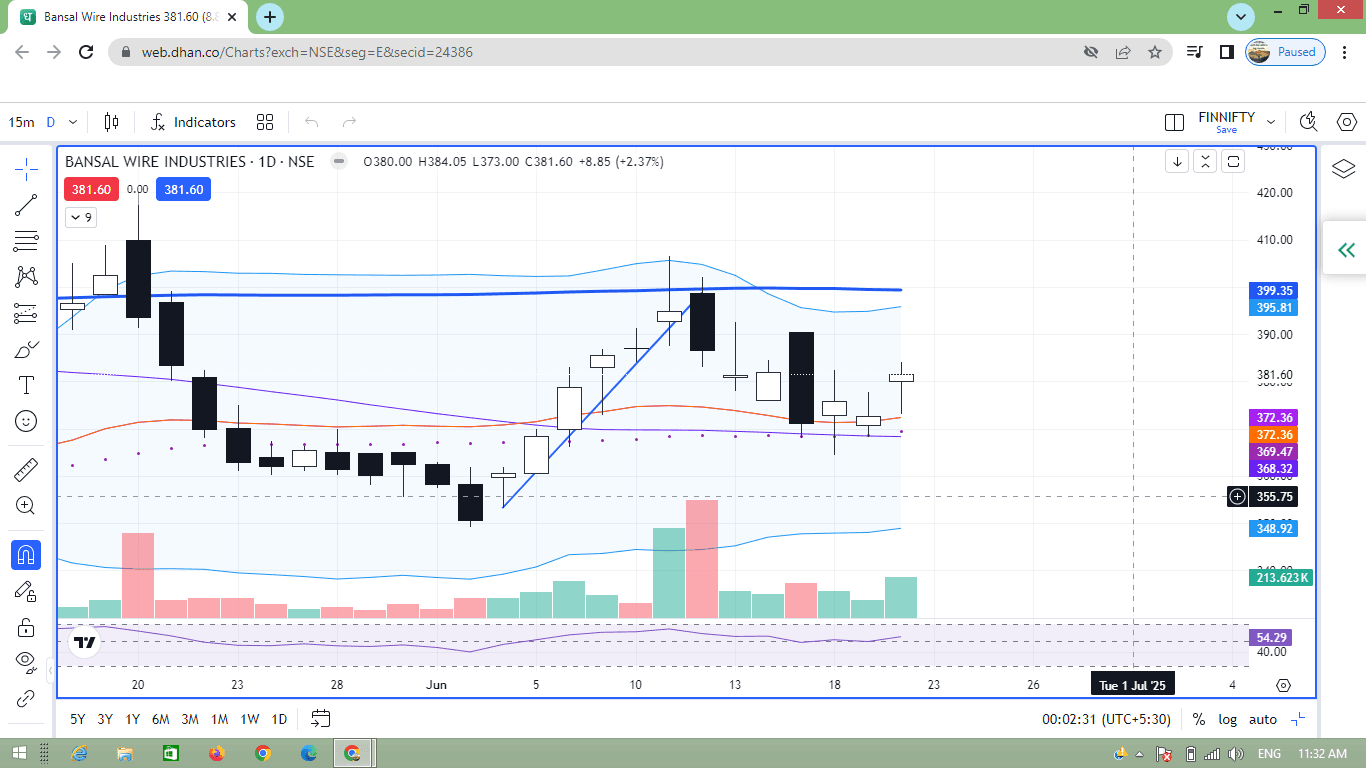
Task: Toggle the browser side panel
Action: [1226, 52]
